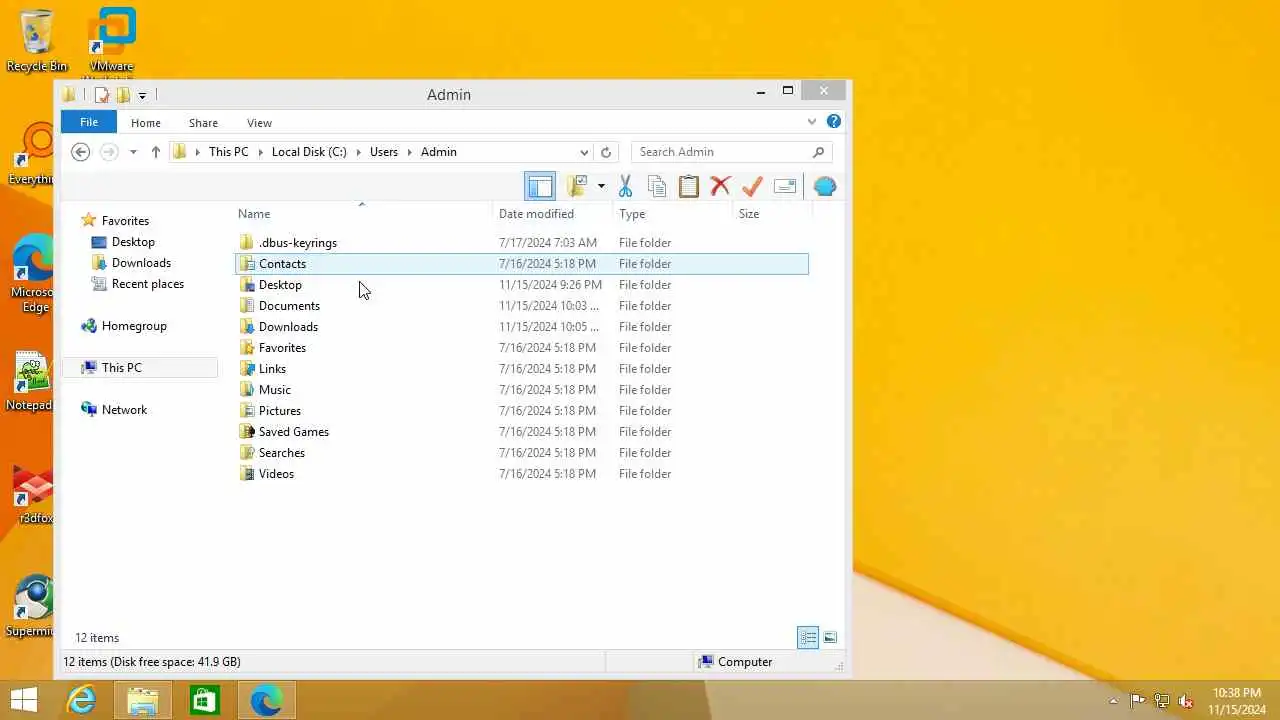The width and height of the screenshot is (1280, 720).
Task: Open Classic Shell settings shell icon
Action: pos(825,186)
